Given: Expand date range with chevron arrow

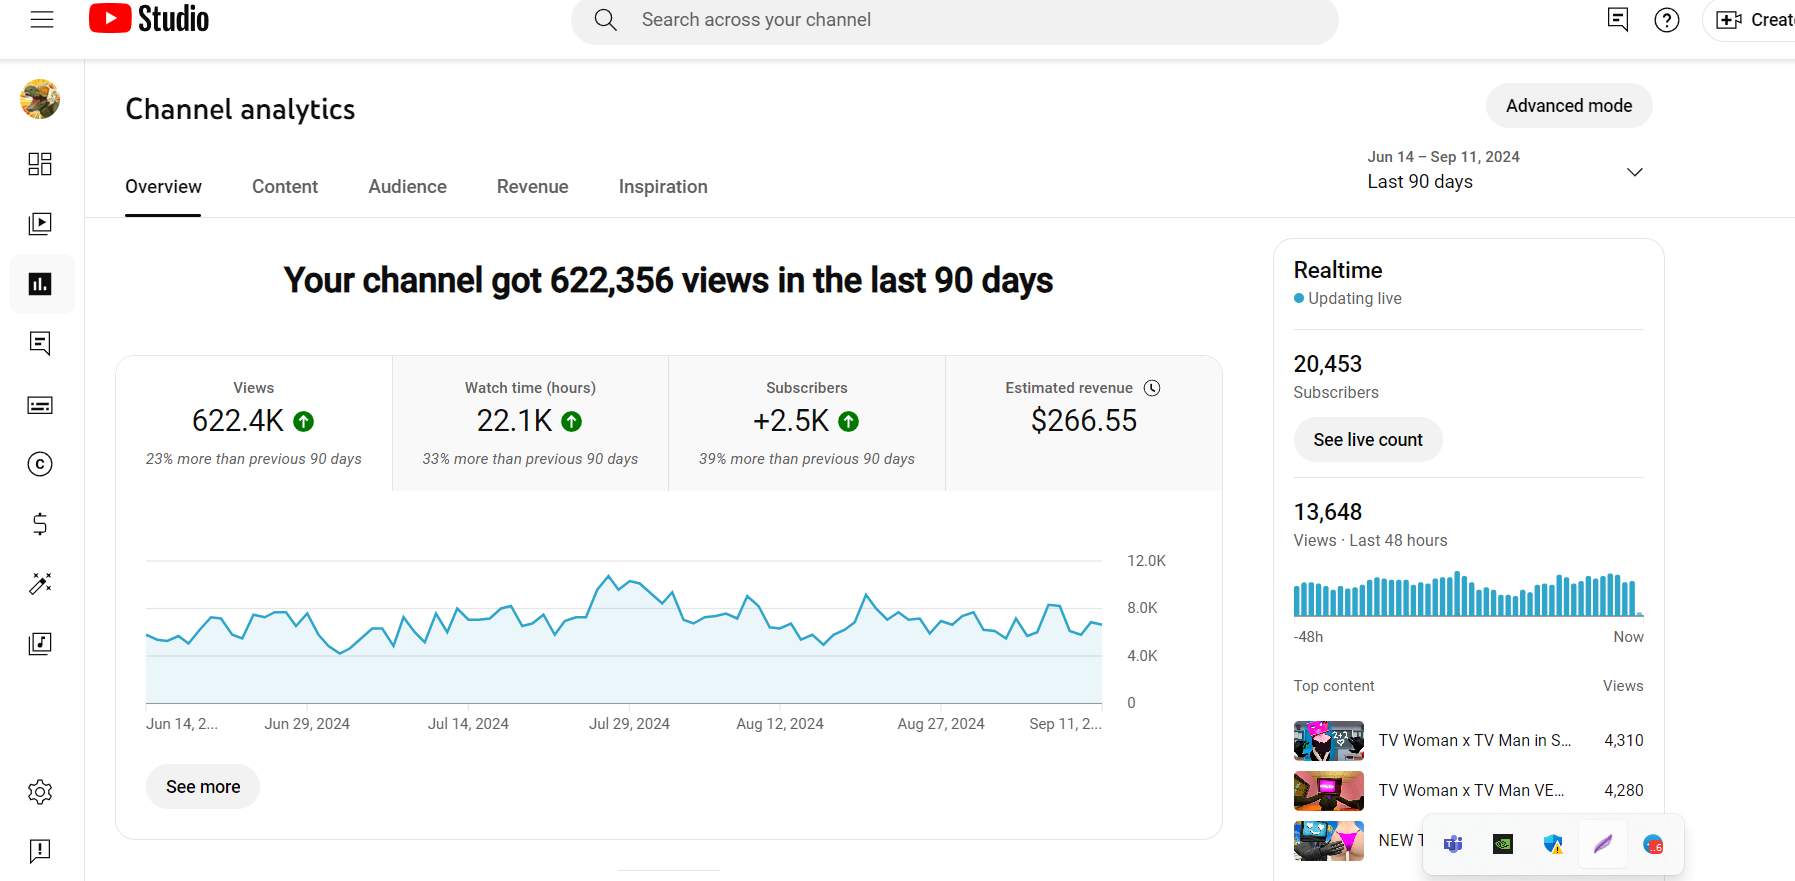Looking at the screenshot, I should click(1635, 172).
